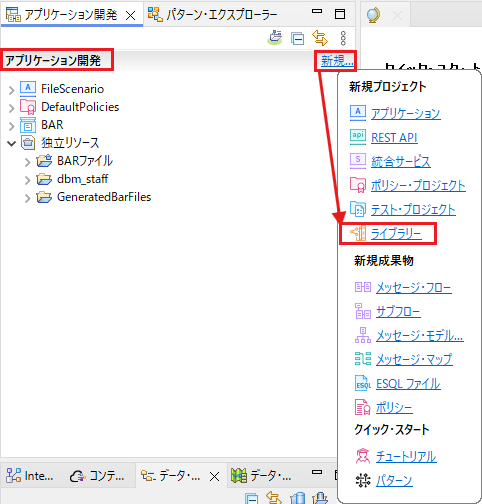
Task: Switch to パターン・エクスプローラー tab
Action: pyautogui.click(x=213, y=15)
